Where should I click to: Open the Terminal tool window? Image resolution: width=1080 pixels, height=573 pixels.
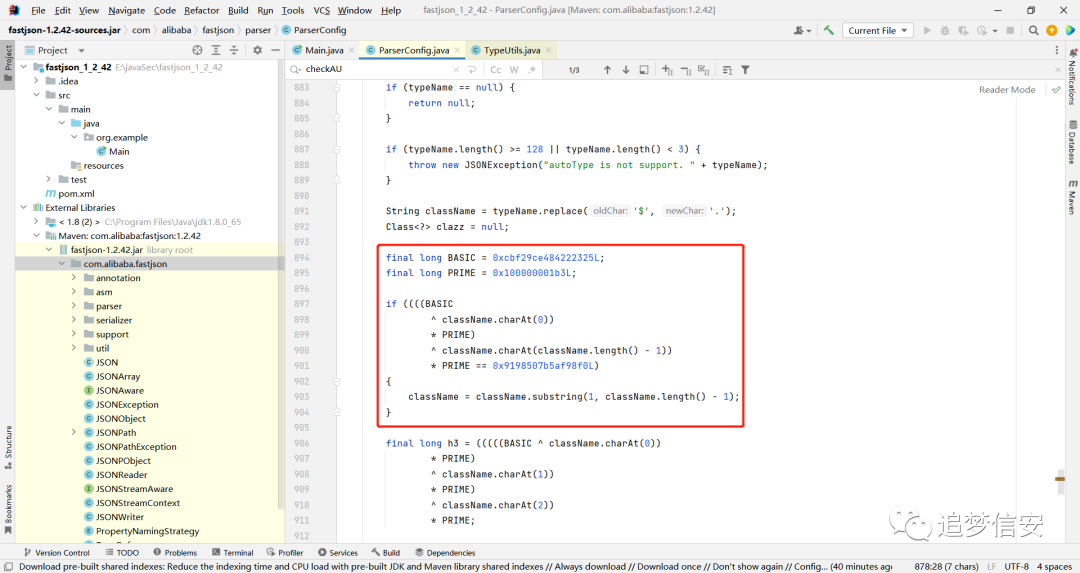233,552
